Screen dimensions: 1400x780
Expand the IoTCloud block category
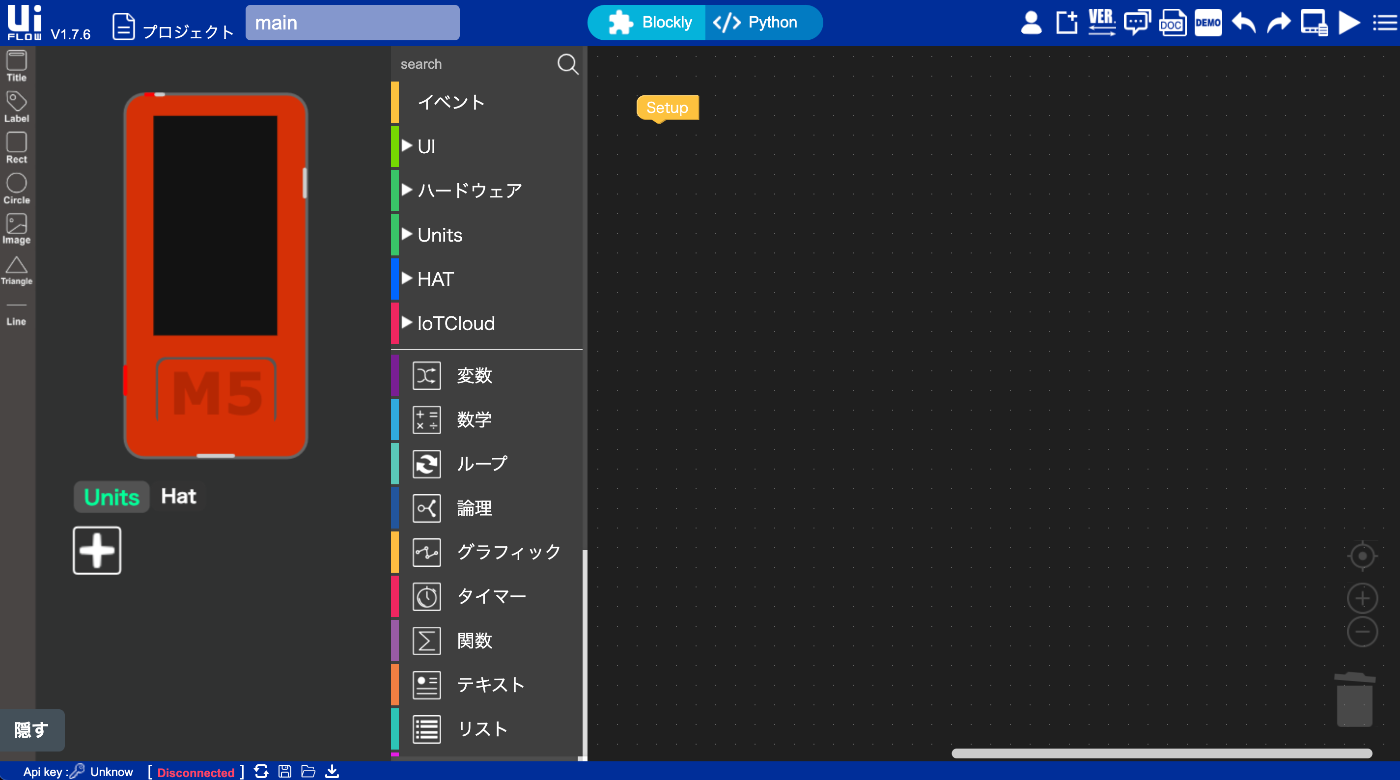click(486, 323)
